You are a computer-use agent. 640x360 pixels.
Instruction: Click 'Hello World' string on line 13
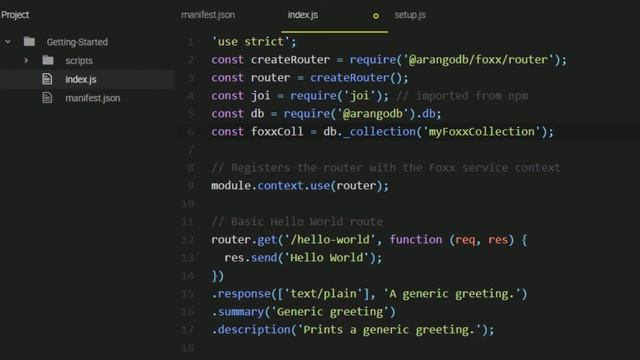(x=327, y=257)
